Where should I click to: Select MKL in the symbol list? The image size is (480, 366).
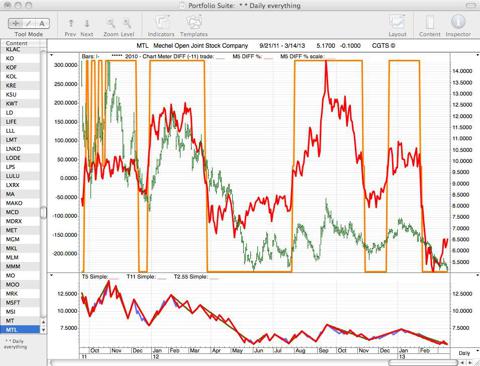pyautogui.click(x=21, y=248)
